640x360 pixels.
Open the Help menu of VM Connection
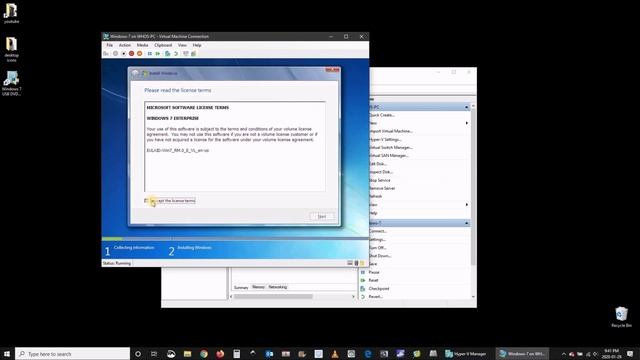pos(197,45)
